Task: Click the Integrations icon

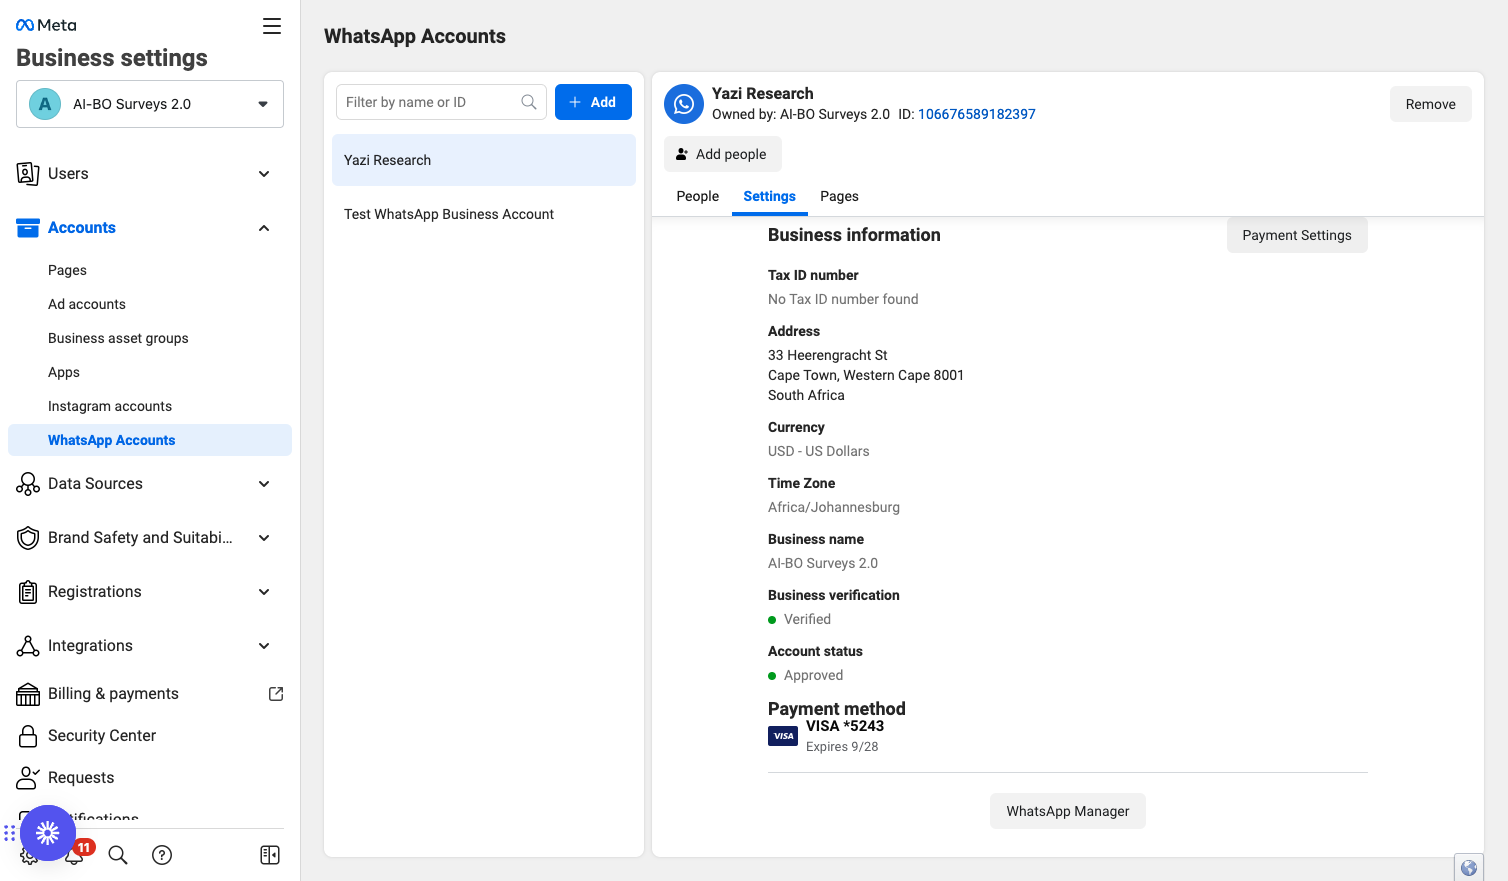Action: [x=28, y=646]
